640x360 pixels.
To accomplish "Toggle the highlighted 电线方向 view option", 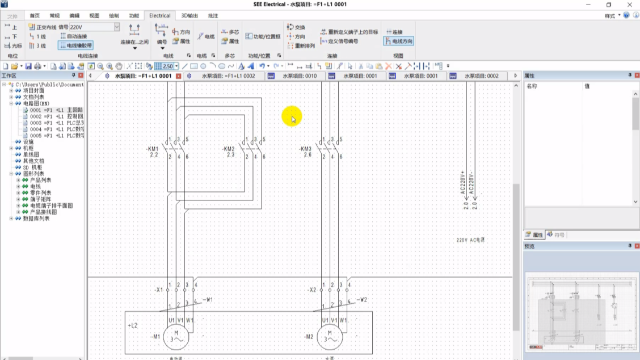I will [398, 41].
